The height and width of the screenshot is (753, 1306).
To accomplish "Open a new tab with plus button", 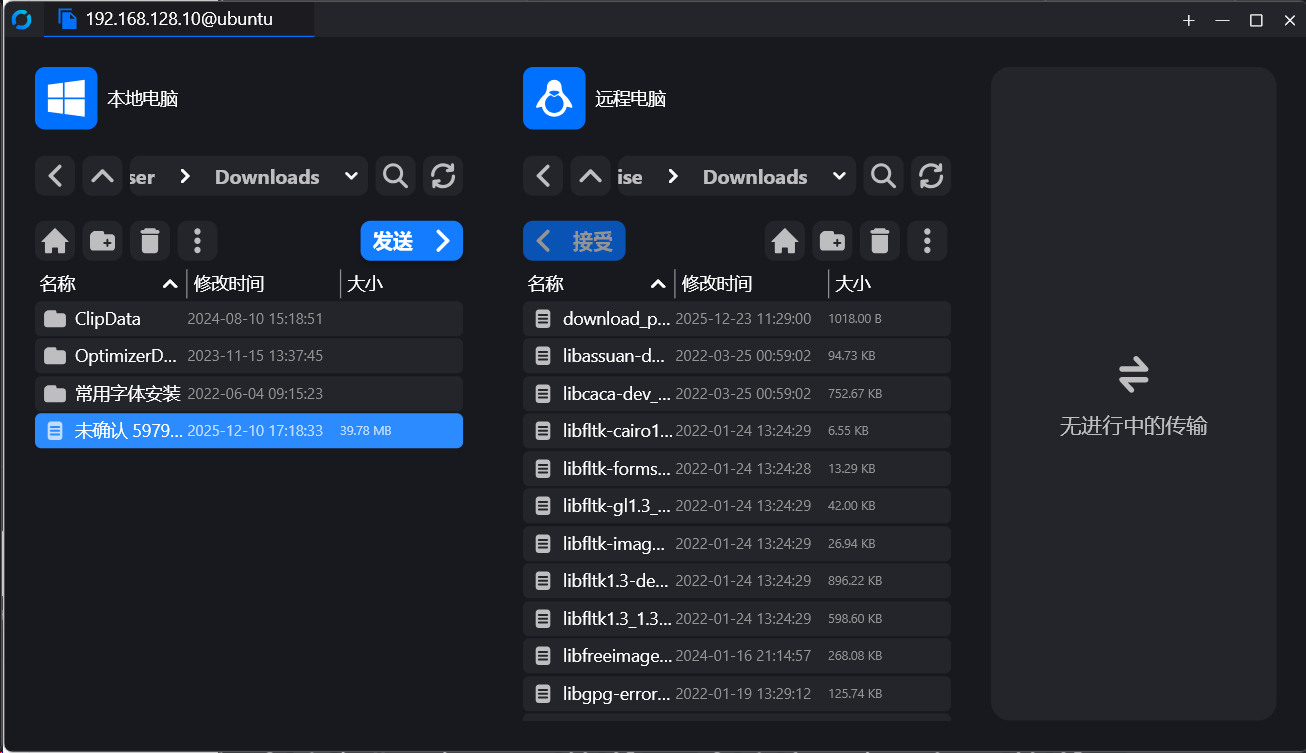I will click(x=1188, y=20).
